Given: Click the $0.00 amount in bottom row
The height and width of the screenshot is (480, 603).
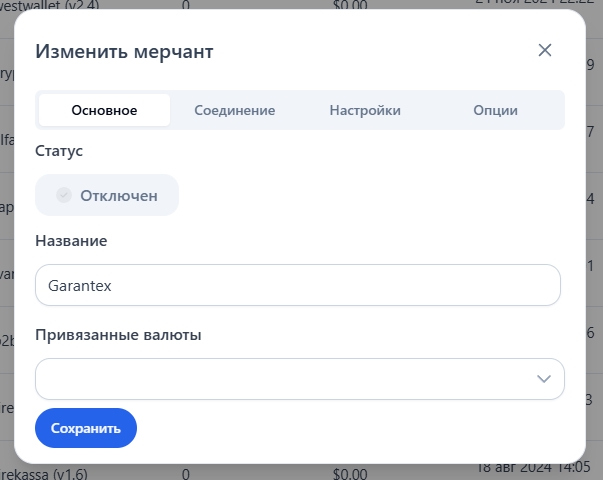Looking at the screenshot, I should [x=350, y=473].
